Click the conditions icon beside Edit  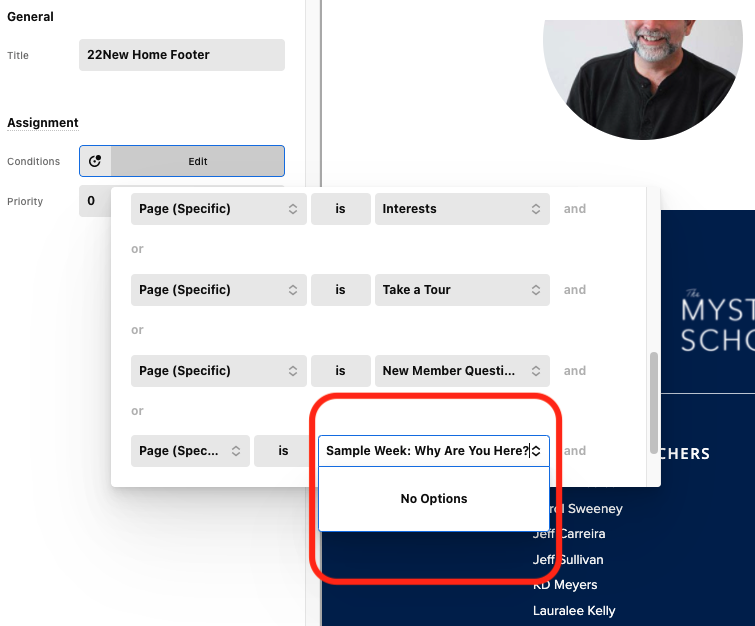point(95,161)
